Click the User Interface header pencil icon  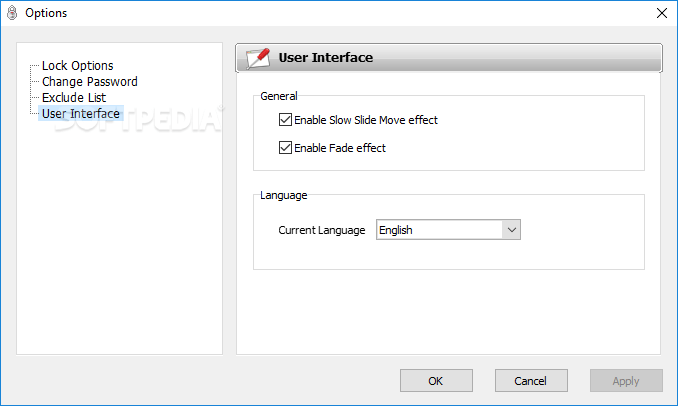(258, 58)
